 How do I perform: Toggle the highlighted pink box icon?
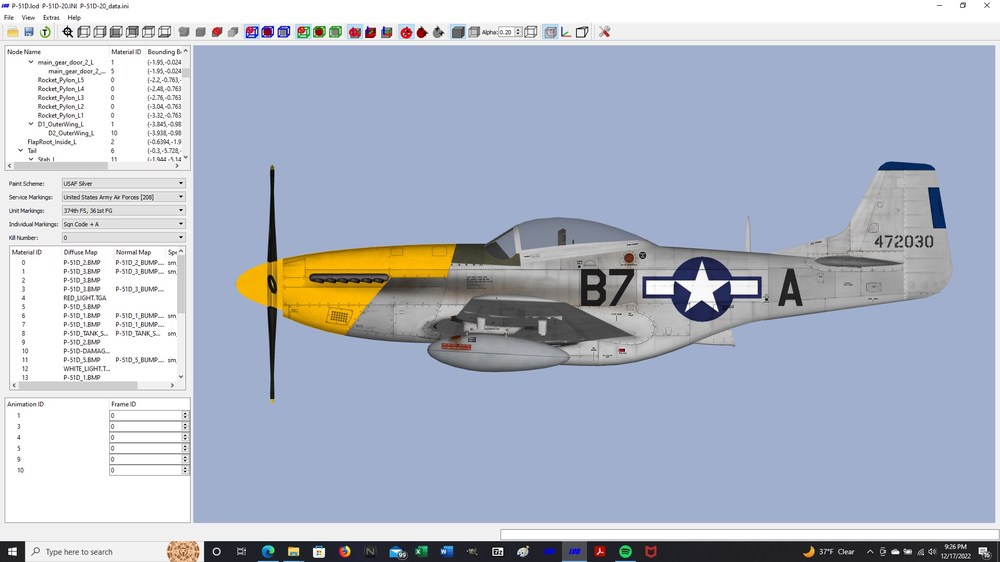coord(550,32)
